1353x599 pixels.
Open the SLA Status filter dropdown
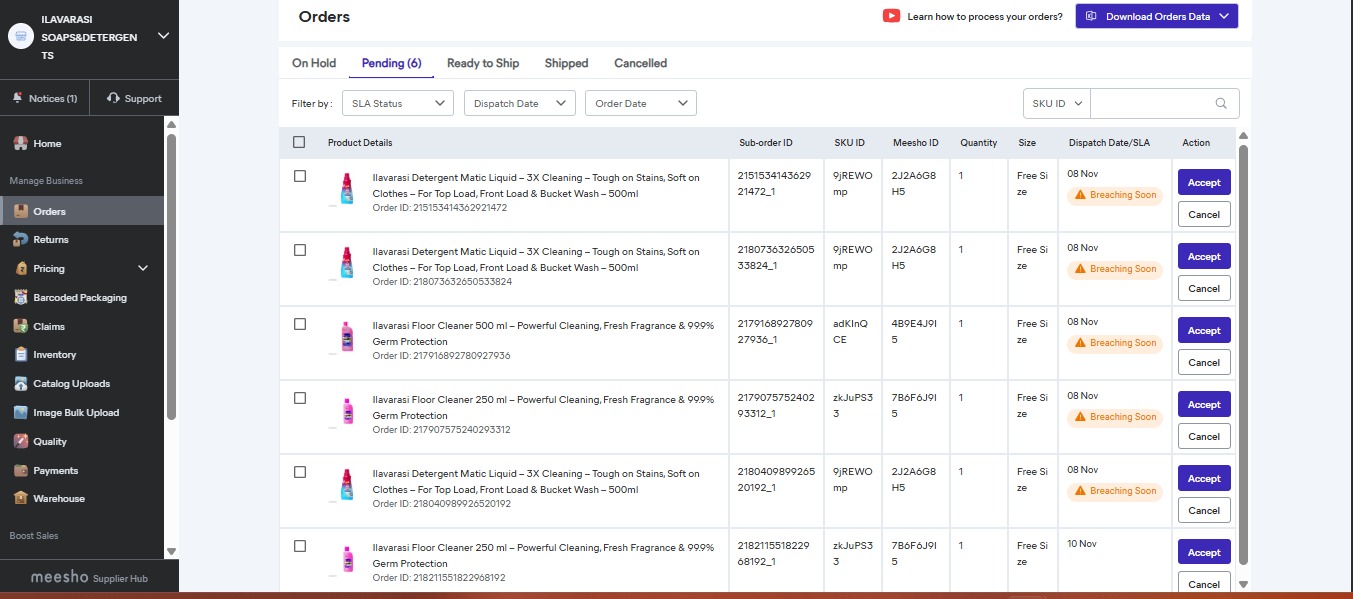[x=397, y=103]
